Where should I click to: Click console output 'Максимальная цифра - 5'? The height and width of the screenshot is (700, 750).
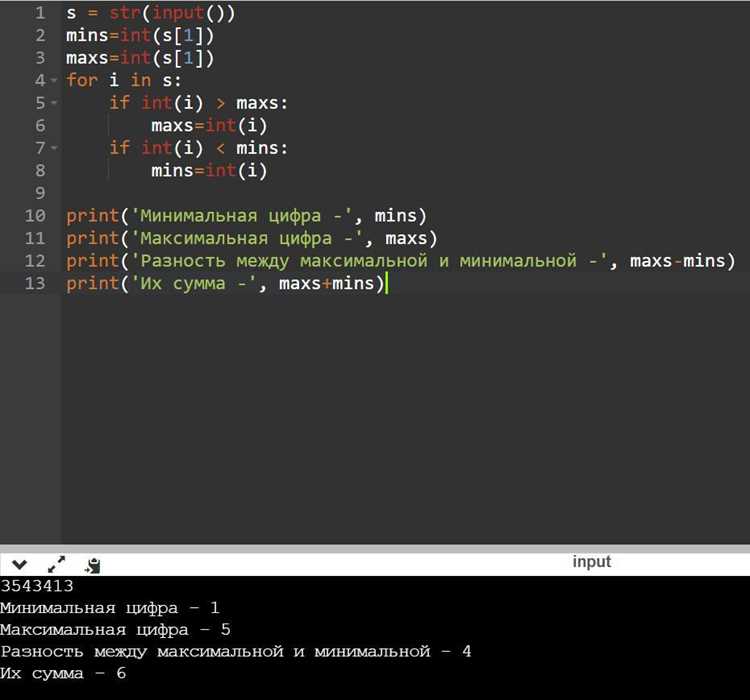point(115,630)
